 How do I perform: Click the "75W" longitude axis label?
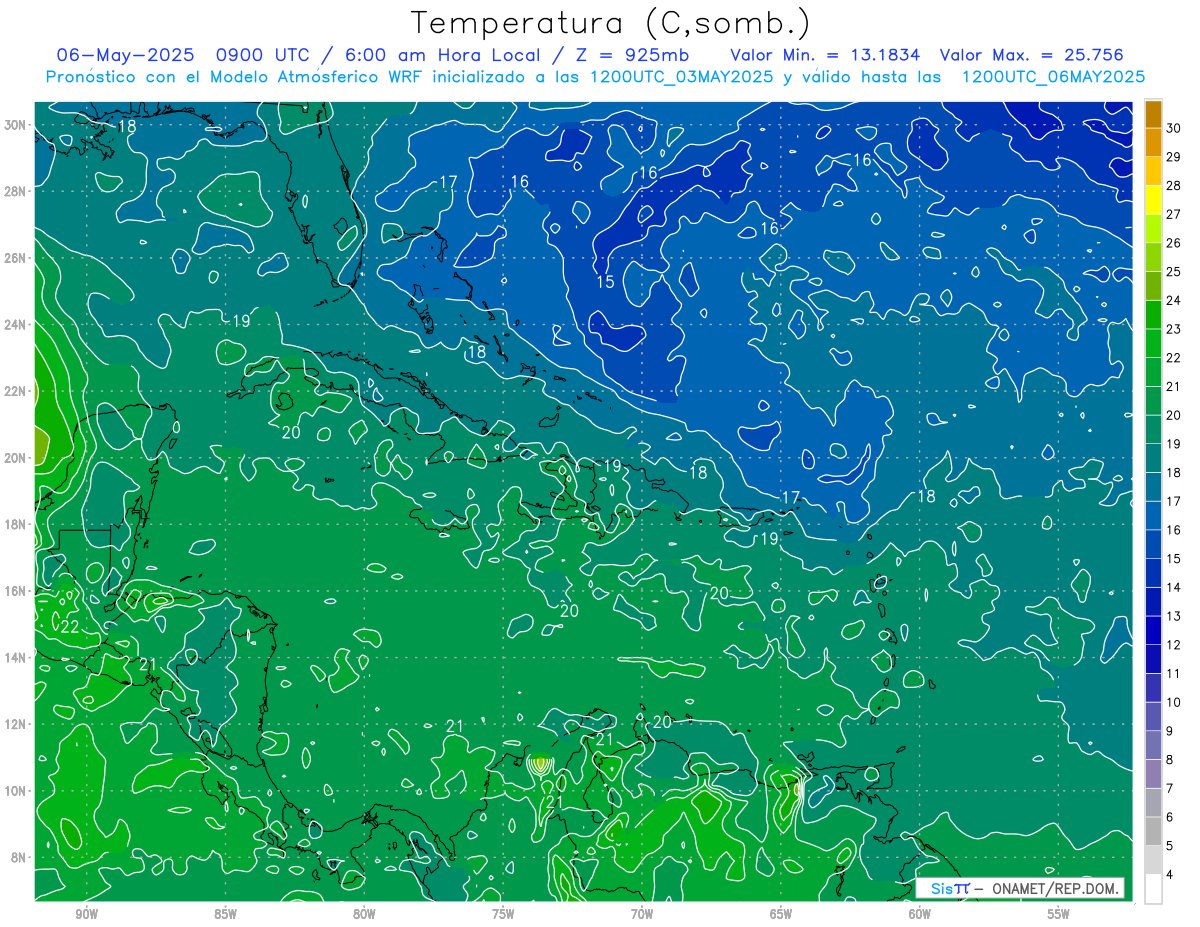pos(503,914)
